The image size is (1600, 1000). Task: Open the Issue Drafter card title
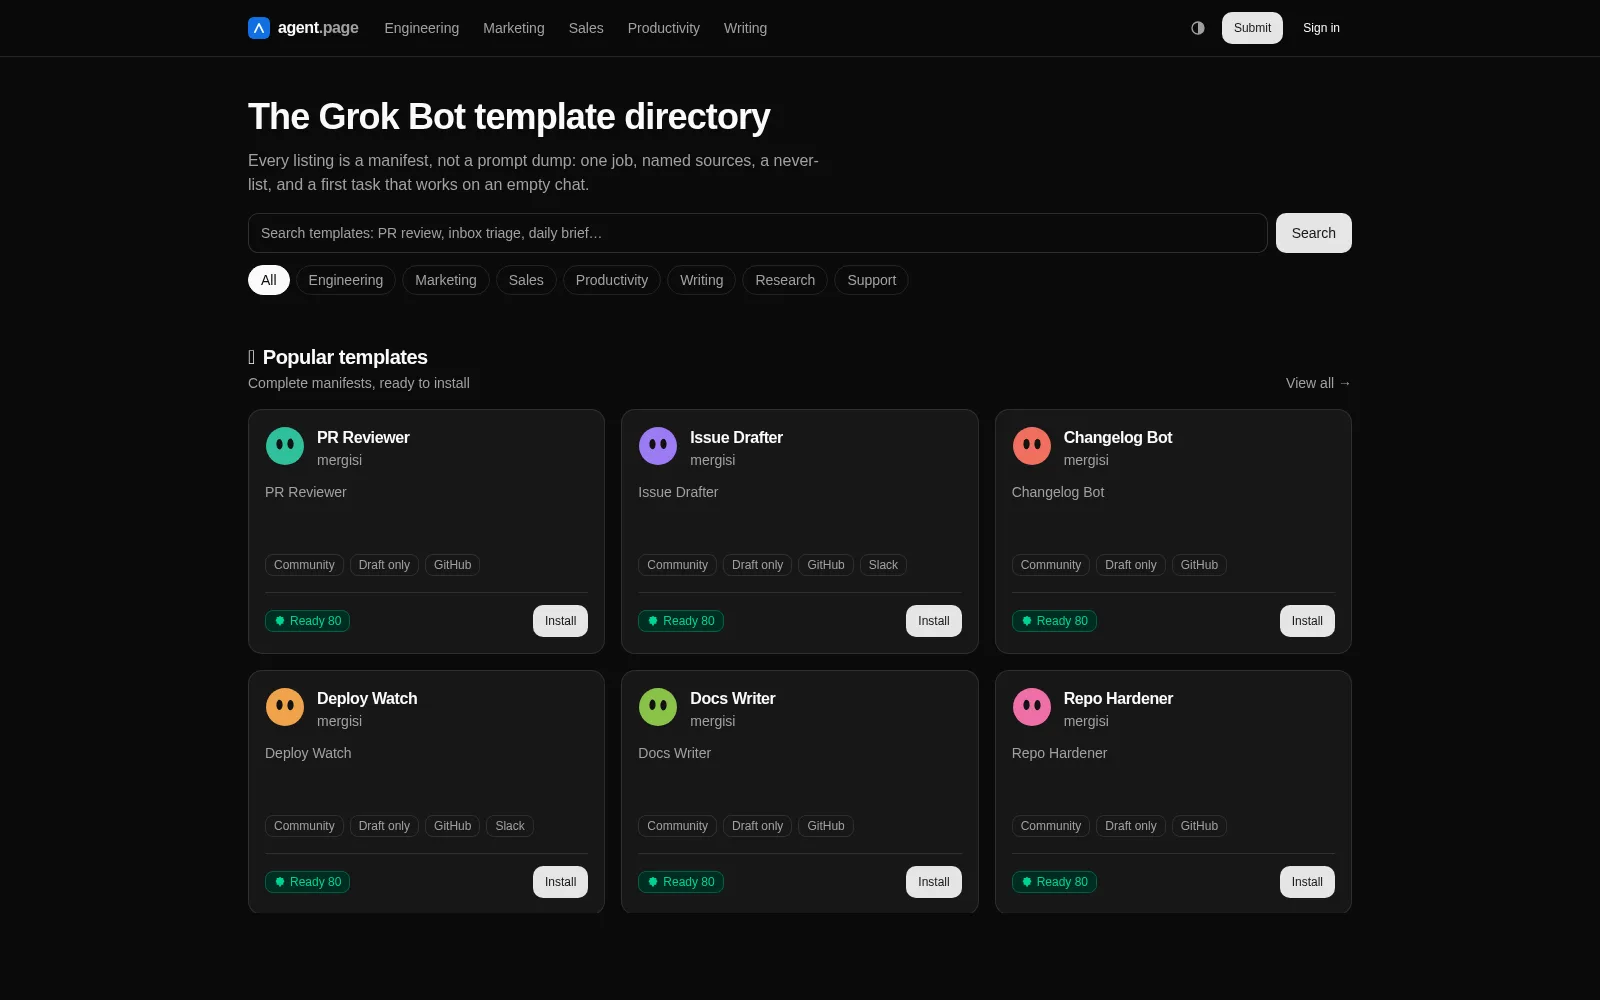(x=736, y=437)
